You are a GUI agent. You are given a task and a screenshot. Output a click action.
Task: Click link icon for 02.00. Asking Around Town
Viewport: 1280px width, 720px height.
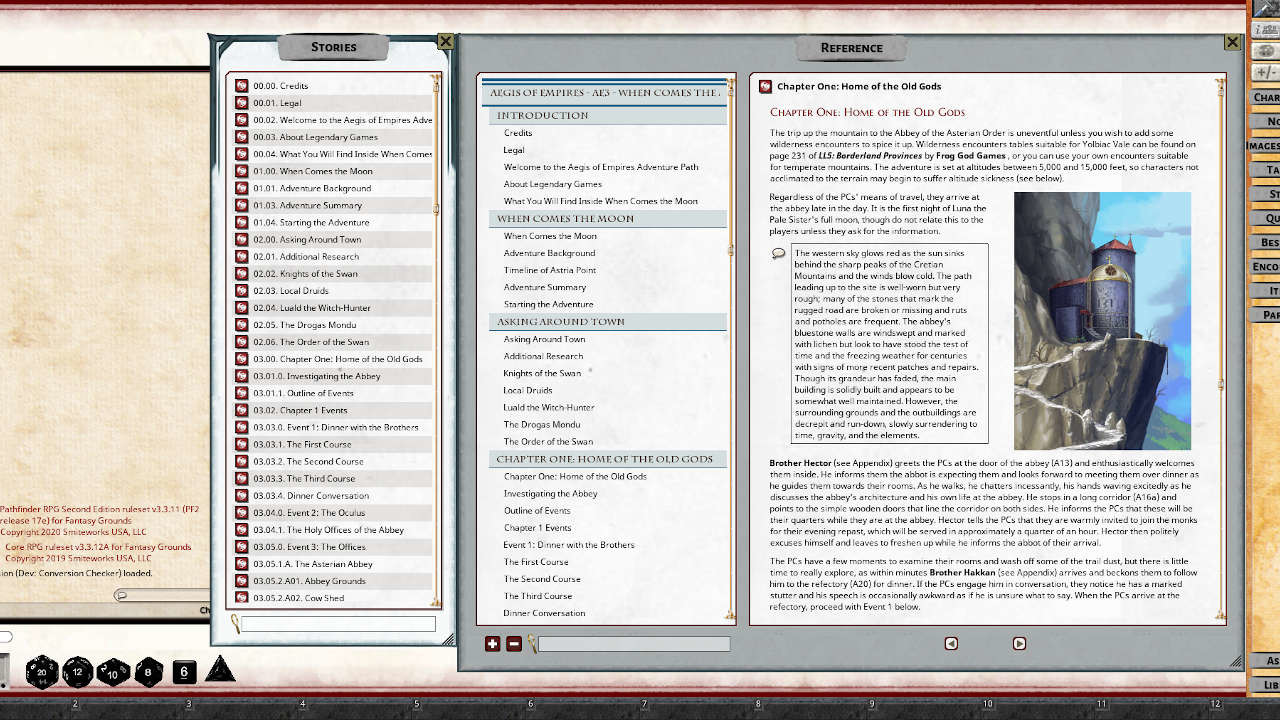(x=242, y=239)
